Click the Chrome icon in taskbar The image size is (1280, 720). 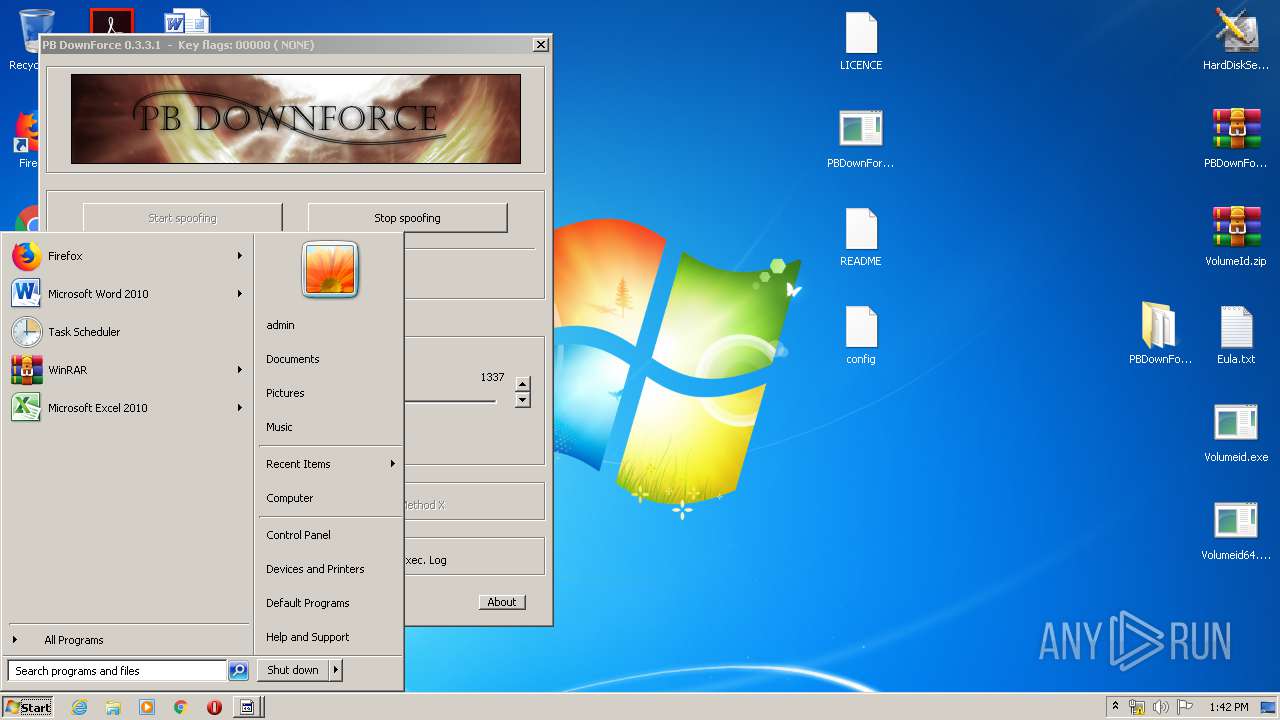[x=180, y=707]
